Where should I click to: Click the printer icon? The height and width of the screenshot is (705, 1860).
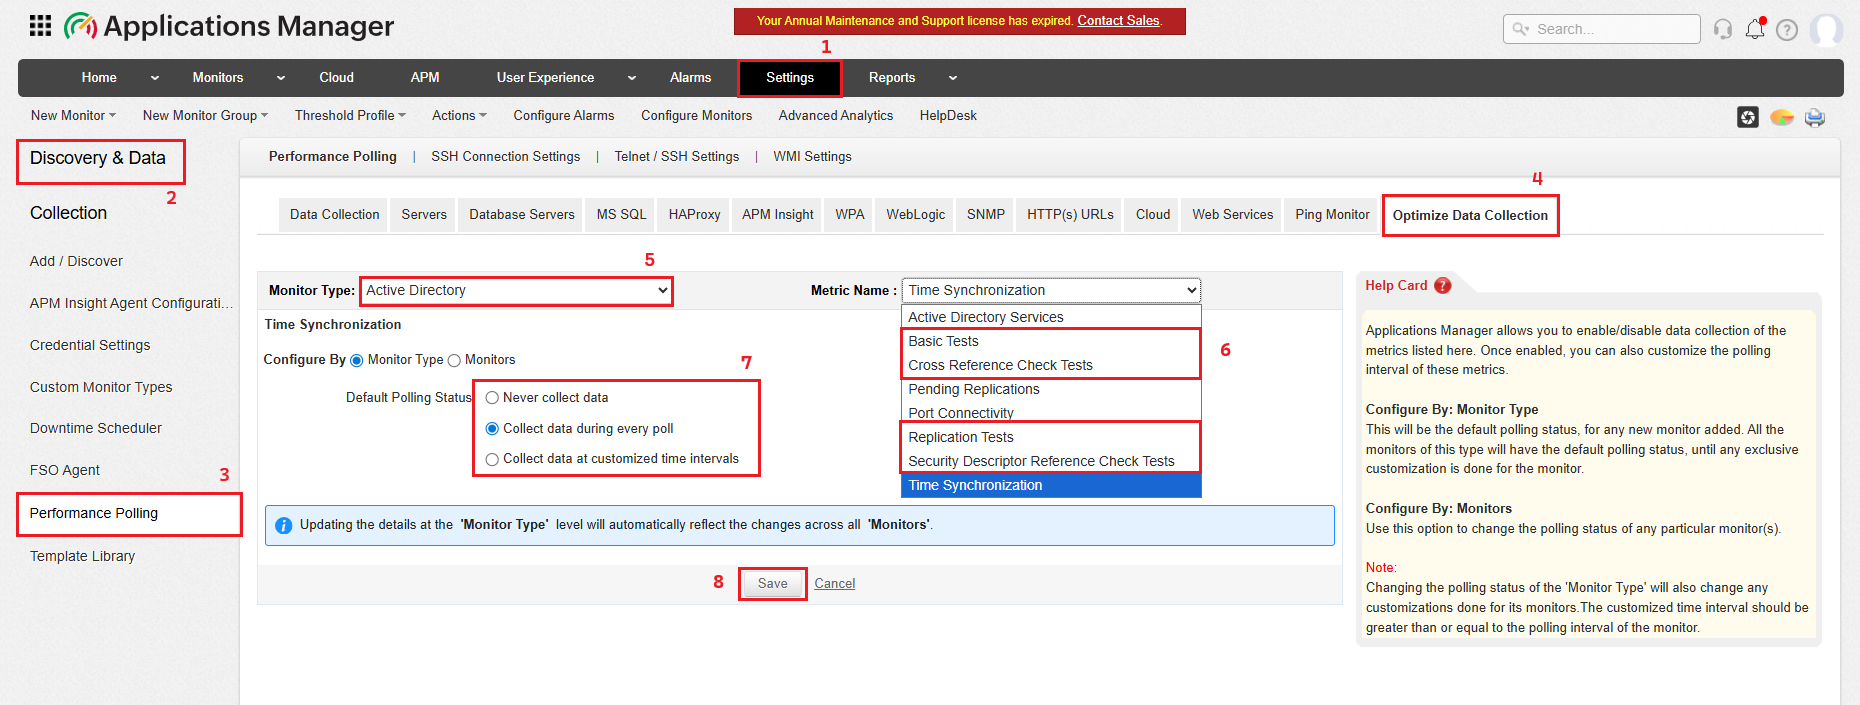click(1815, 118)
